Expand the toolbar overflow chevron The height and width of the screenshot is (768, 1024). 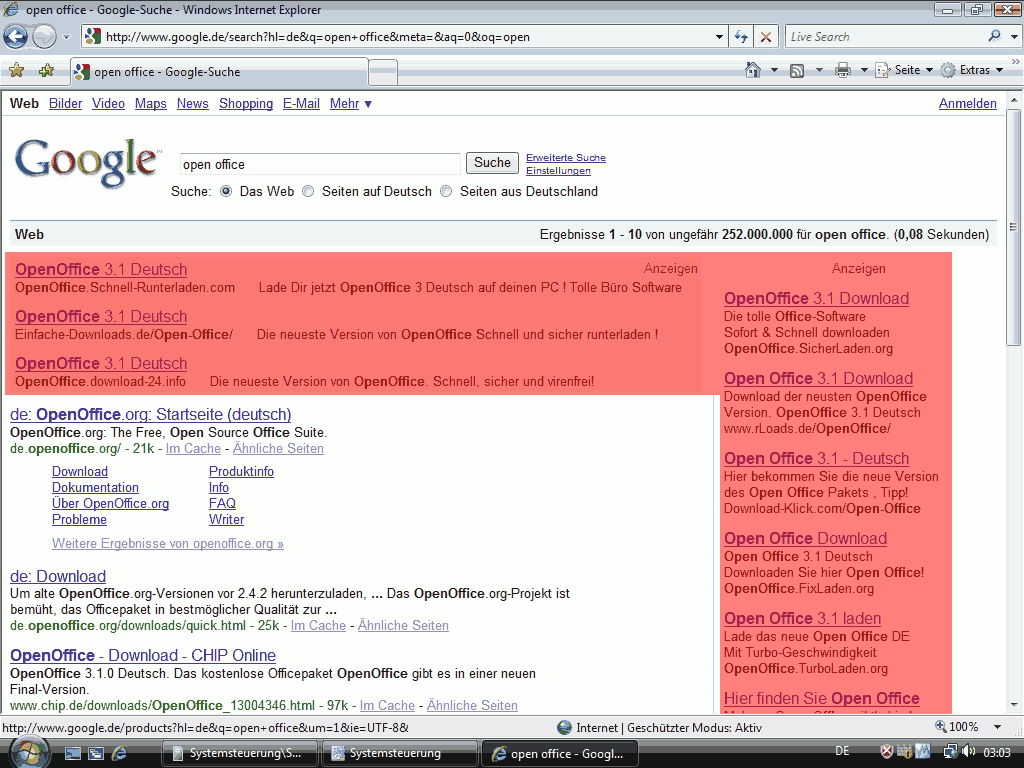(x=1016, y=61)
